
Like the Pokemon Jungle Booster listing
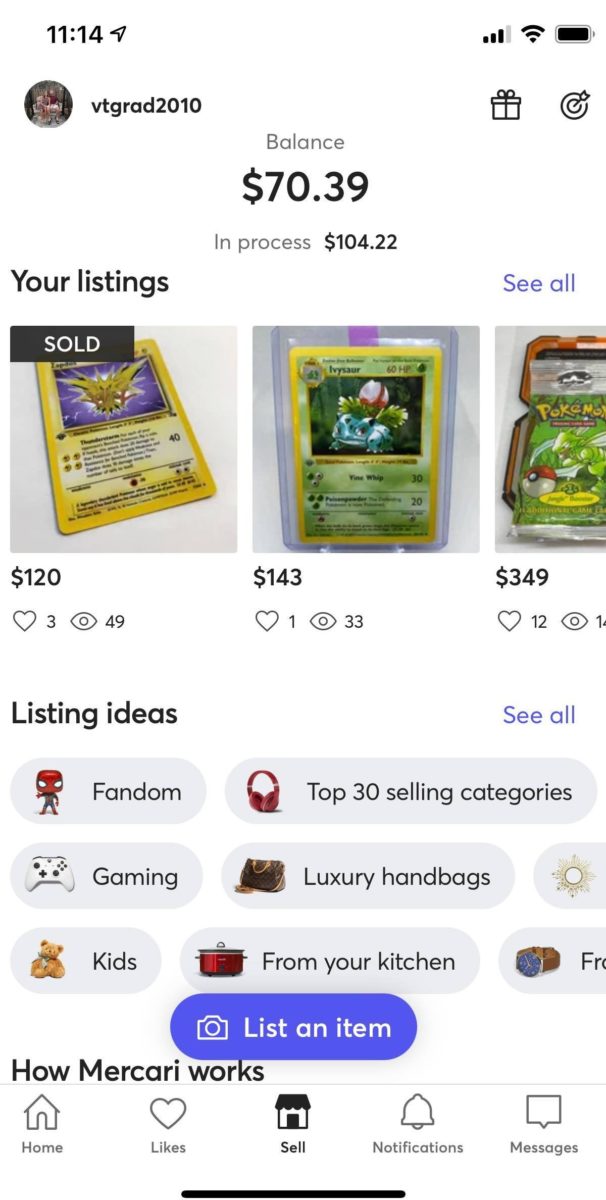tap(512, 621)
